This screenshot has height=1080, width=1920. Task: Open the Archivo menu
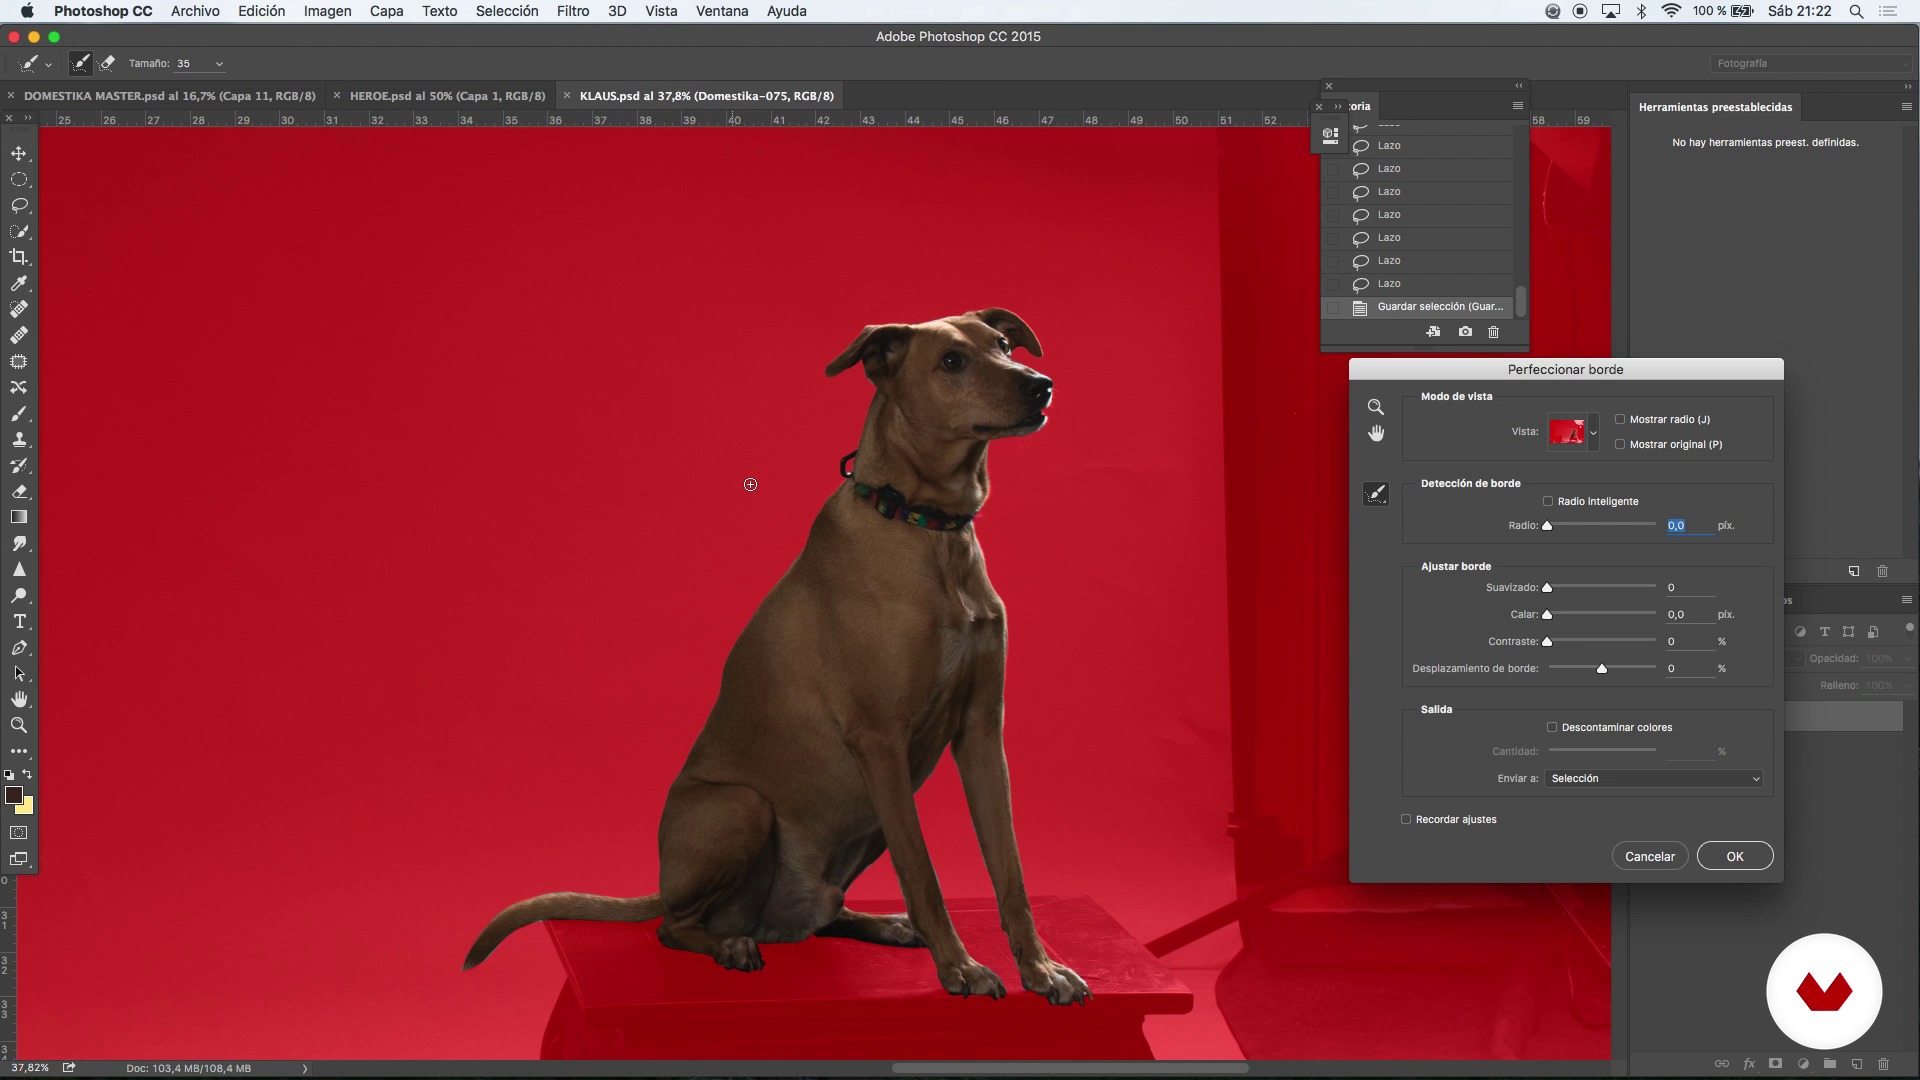tap(195, 11)
